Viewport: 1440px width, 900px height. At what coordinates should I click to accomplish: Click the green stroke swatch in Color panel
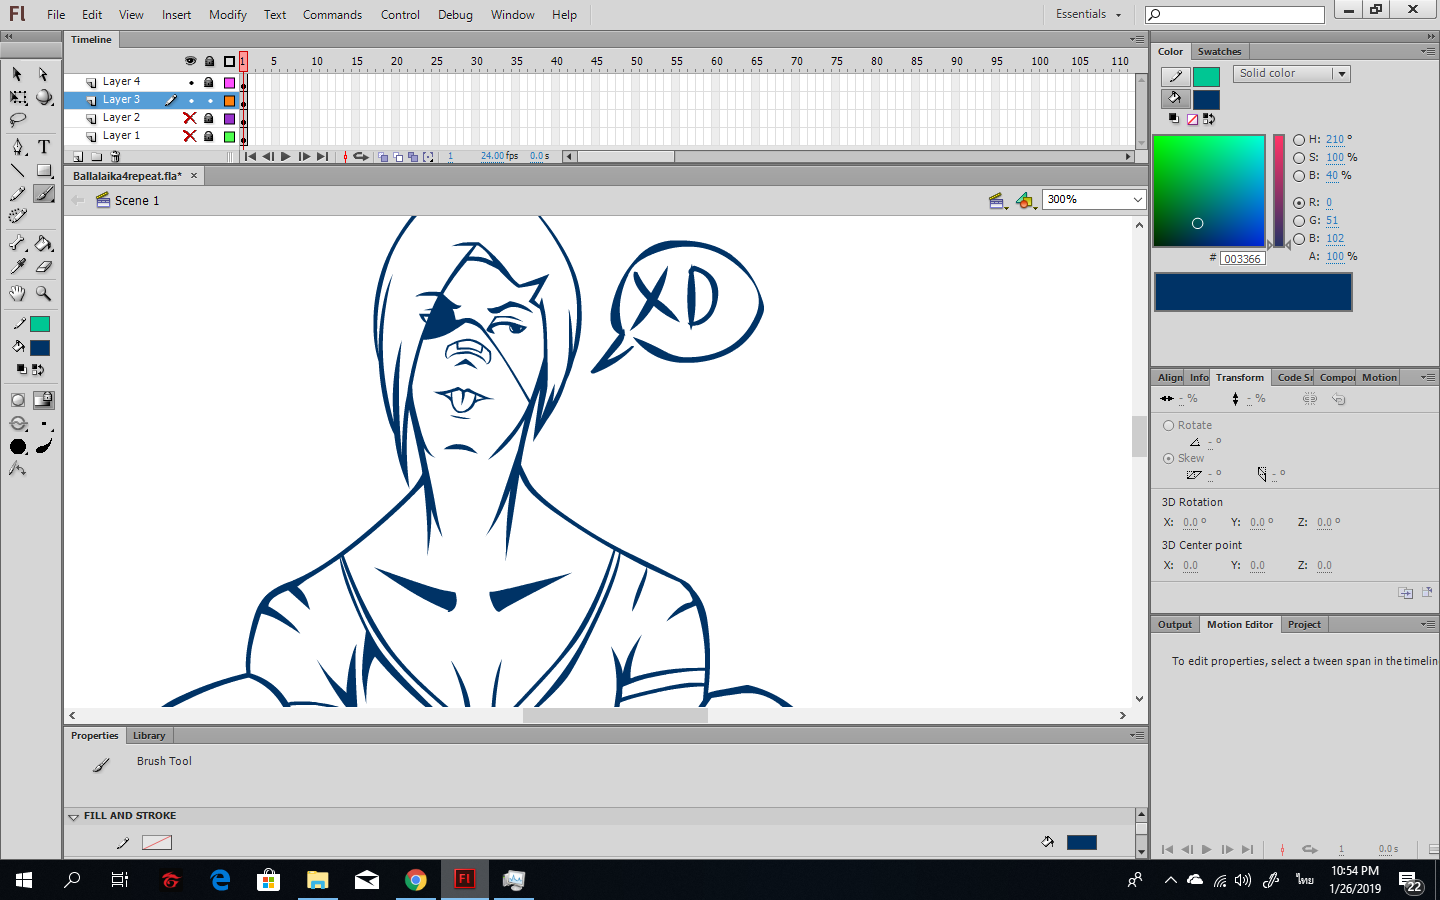tap(1207, 77)
